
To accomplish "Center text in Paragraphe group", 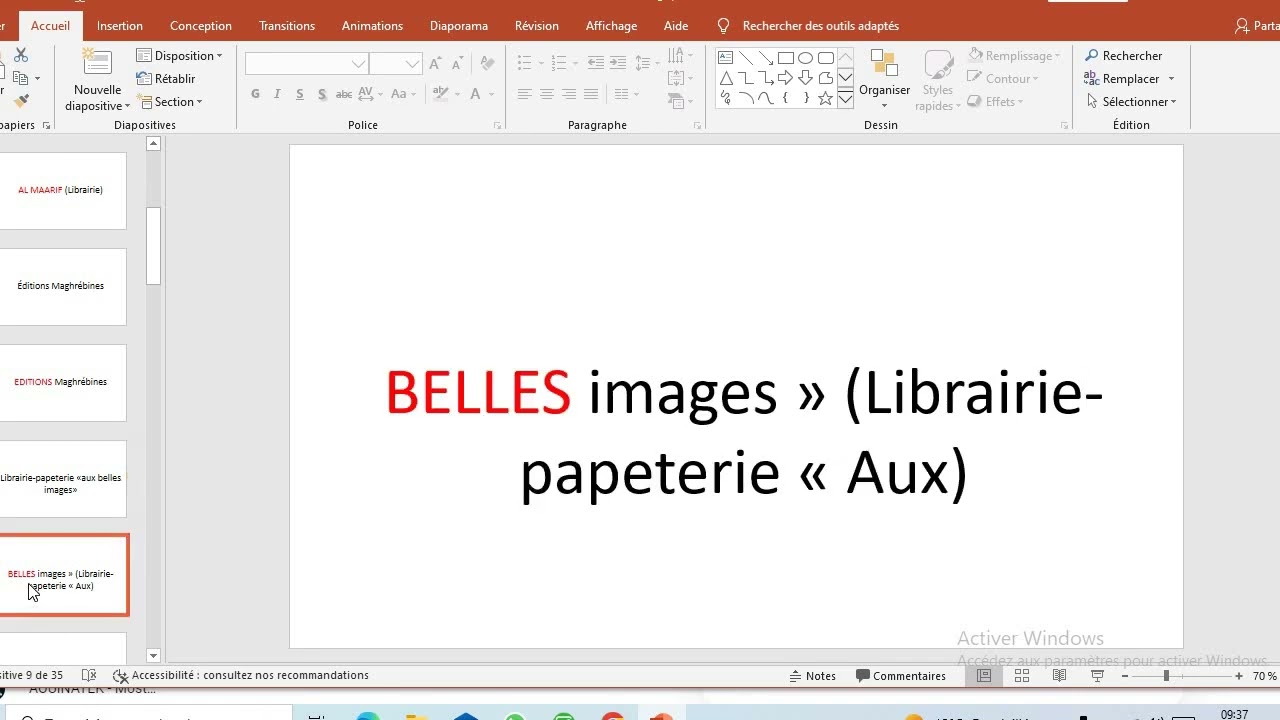I will pyautogui.click(x=546, y=94).
